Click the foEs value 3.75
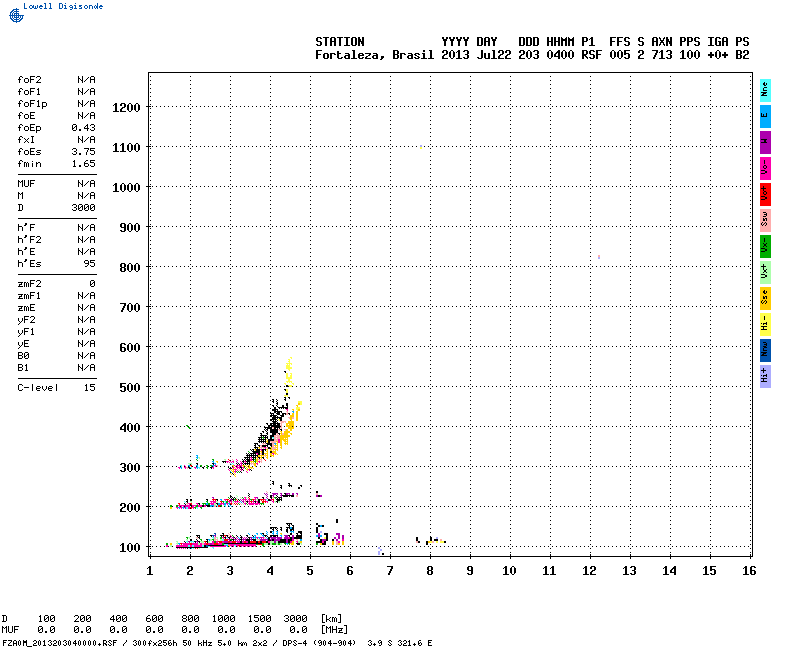Viewport: 800px width, 650px height. pyautogui.click(x=84, y=152)
